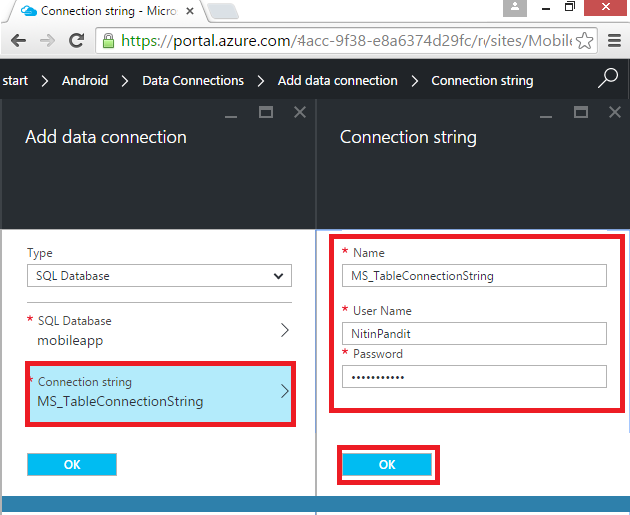Image resolution: width=630 pixels, height=515 pixels.
Task: Open the Connection string MS_TableConnectionString item
Action: (160, 392)
